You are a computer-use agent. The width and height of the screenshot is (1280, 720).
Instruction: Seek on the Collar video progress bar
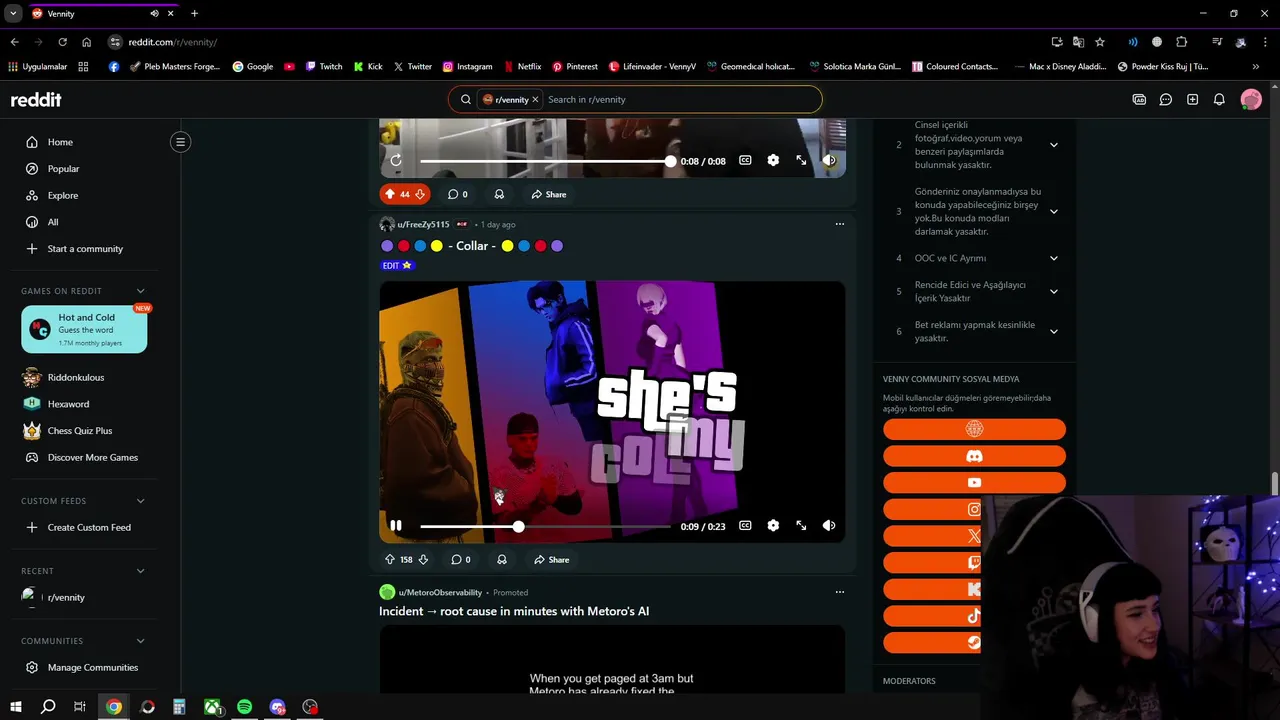[x=545, y=526]
